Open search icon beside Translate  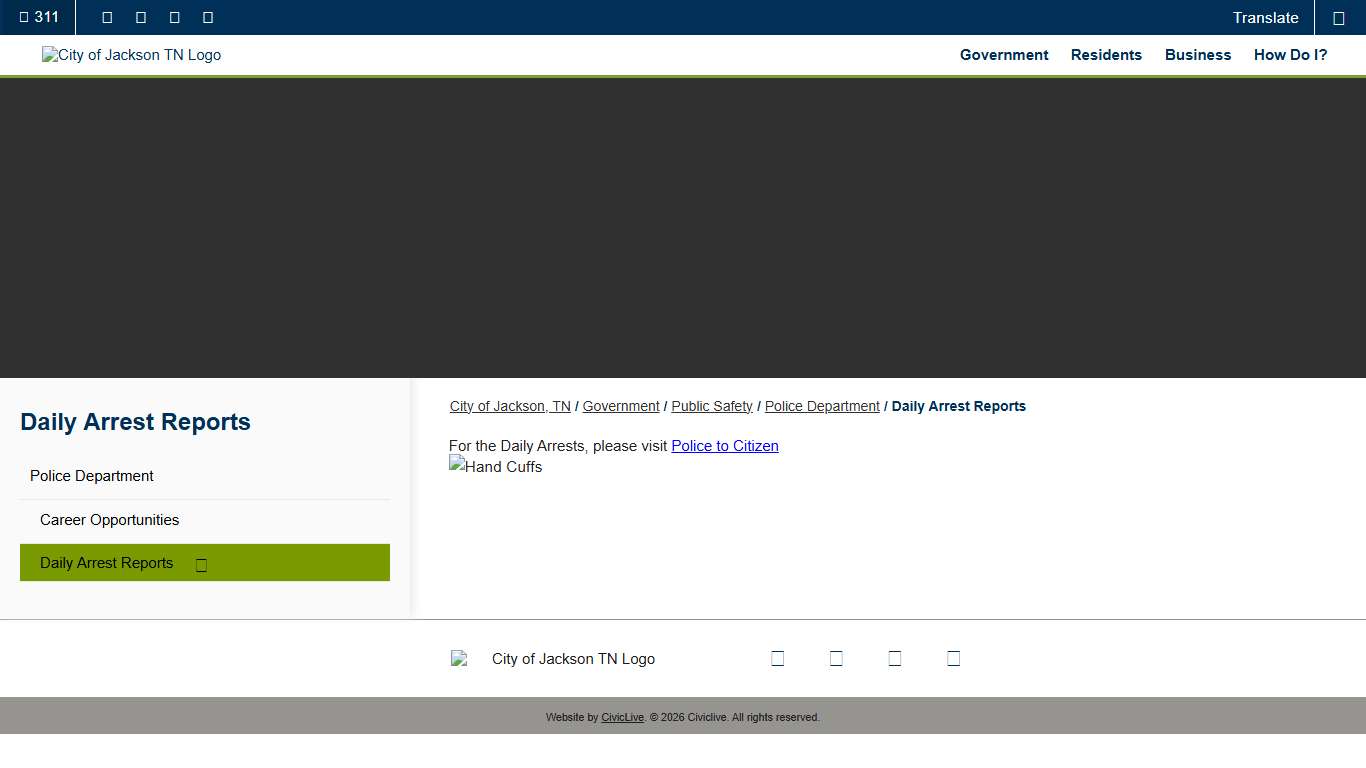pos(1339,18)
